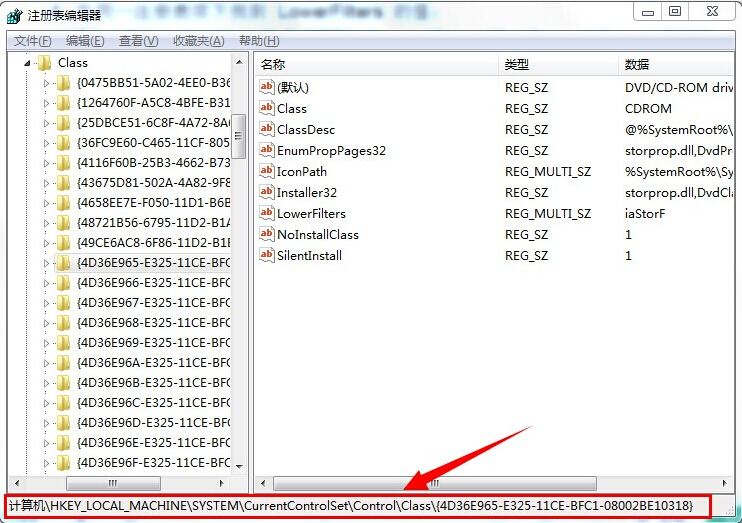Expand the {4D36E965-E325-11CE tree node
The height and width of the screenshot is (523, 742).
pyautogui.click(x=46, y=263)
